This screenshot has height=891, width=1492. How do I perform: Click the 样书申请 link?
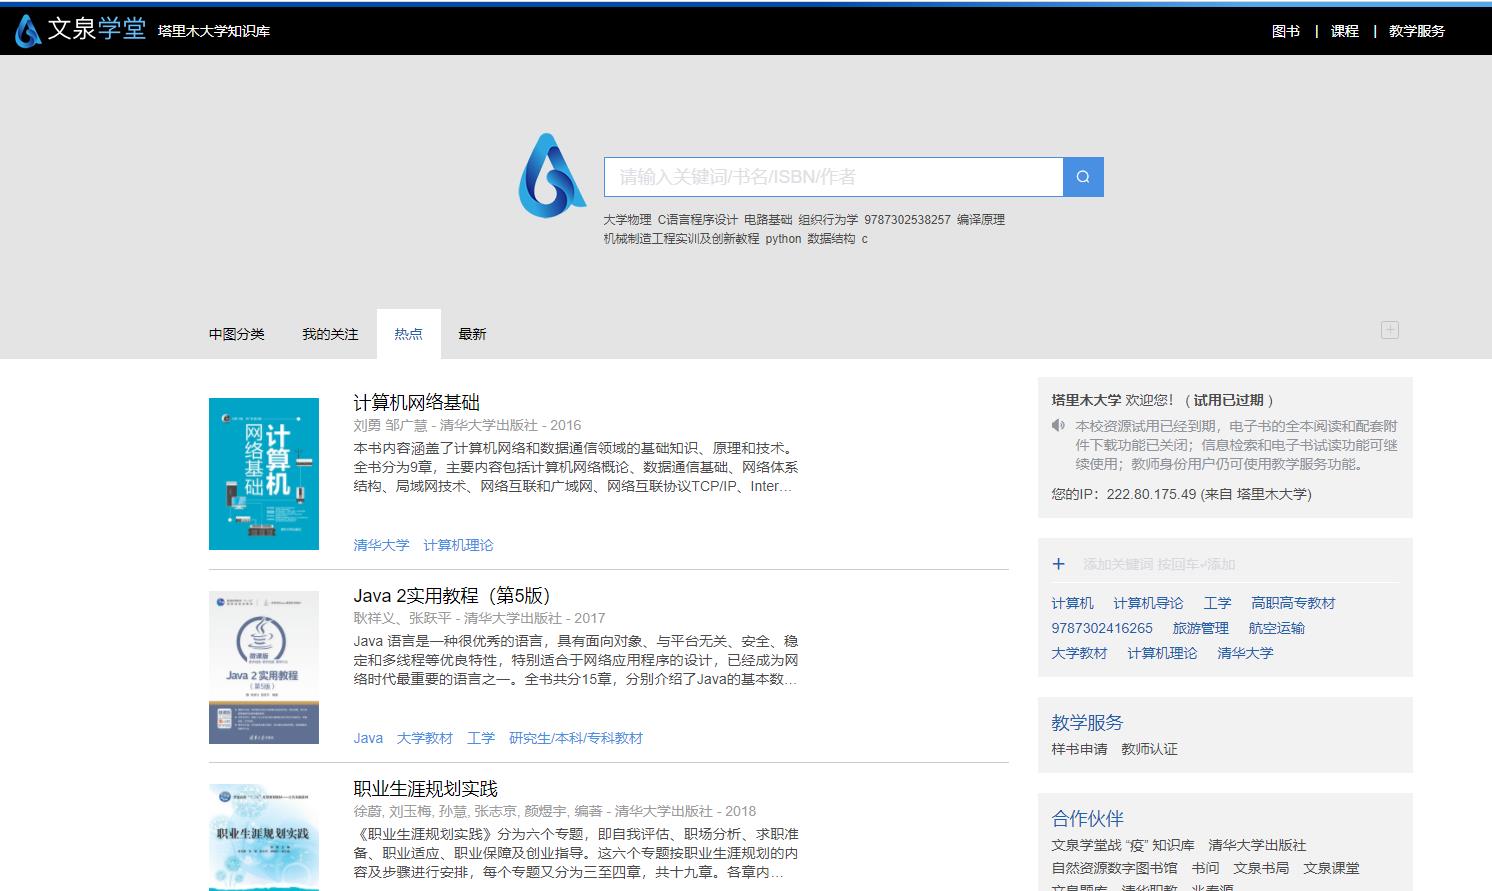(1079, 749)
